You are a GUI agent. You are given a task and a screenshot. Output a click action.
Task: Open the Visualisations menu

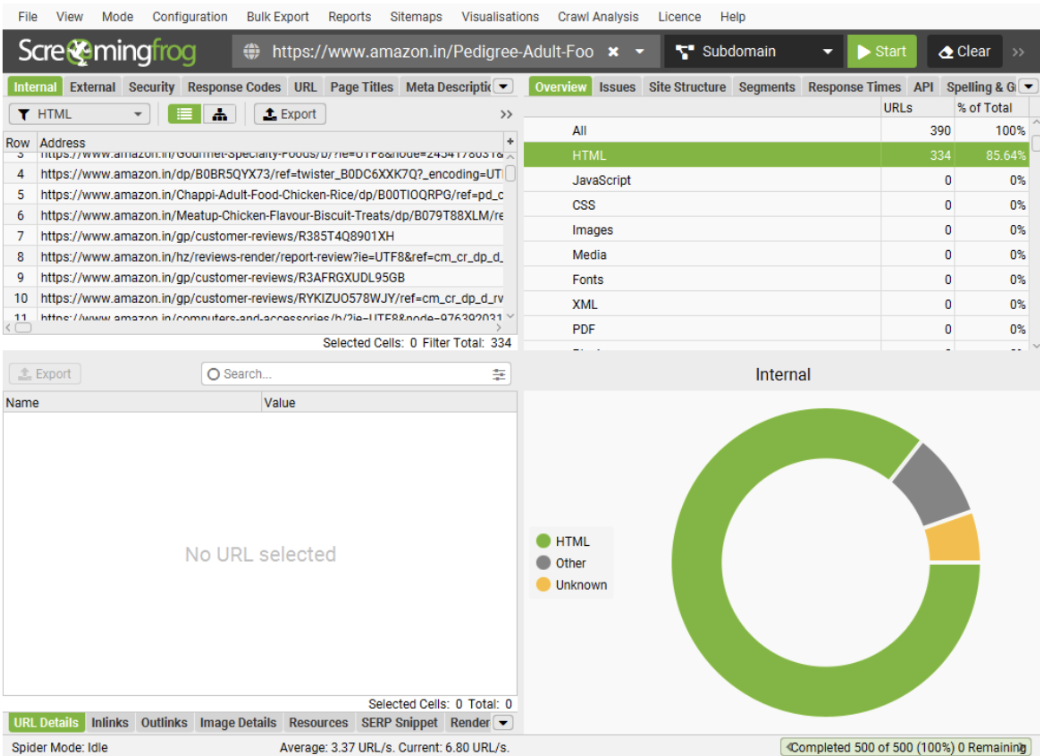pos(500,17)
